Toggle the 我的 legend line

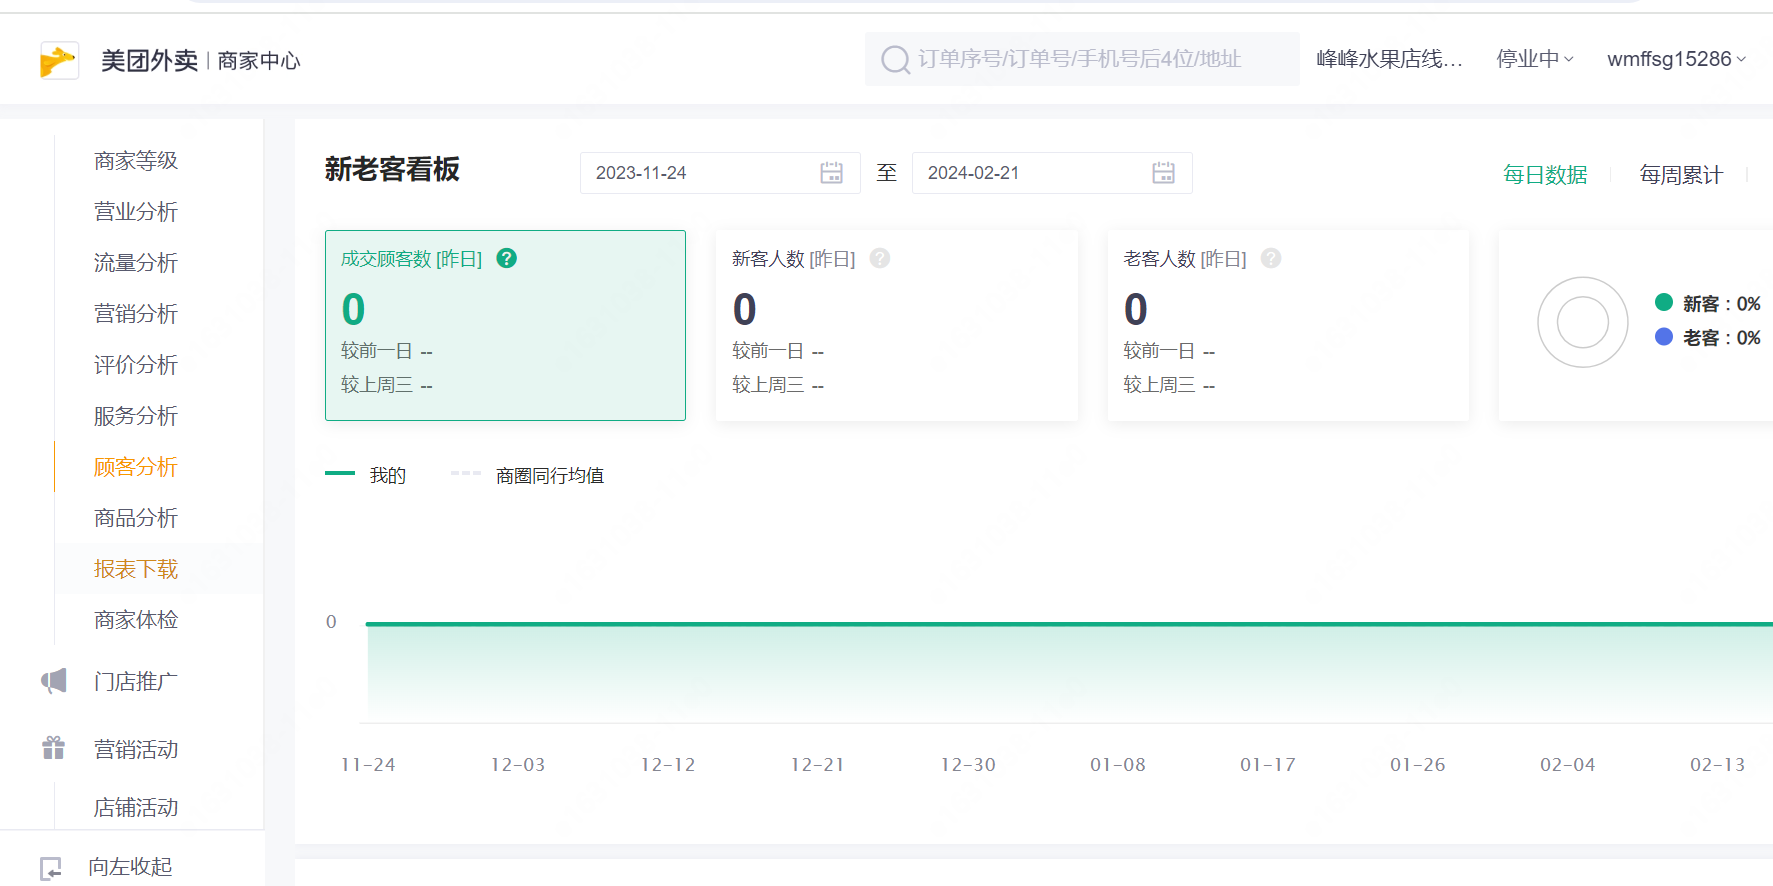tap(340, 473)
